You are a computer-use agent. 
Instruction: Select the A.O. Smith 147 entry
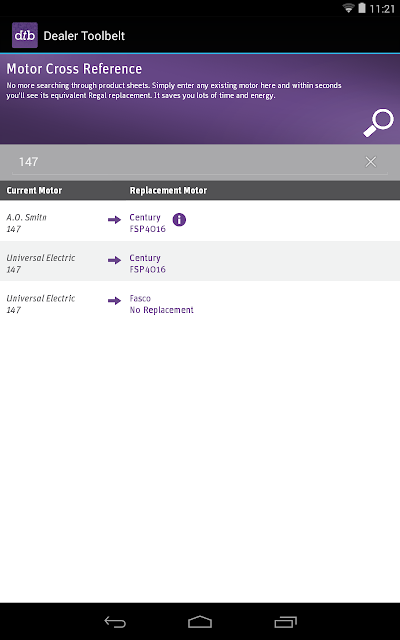click(x=27, y=223)
